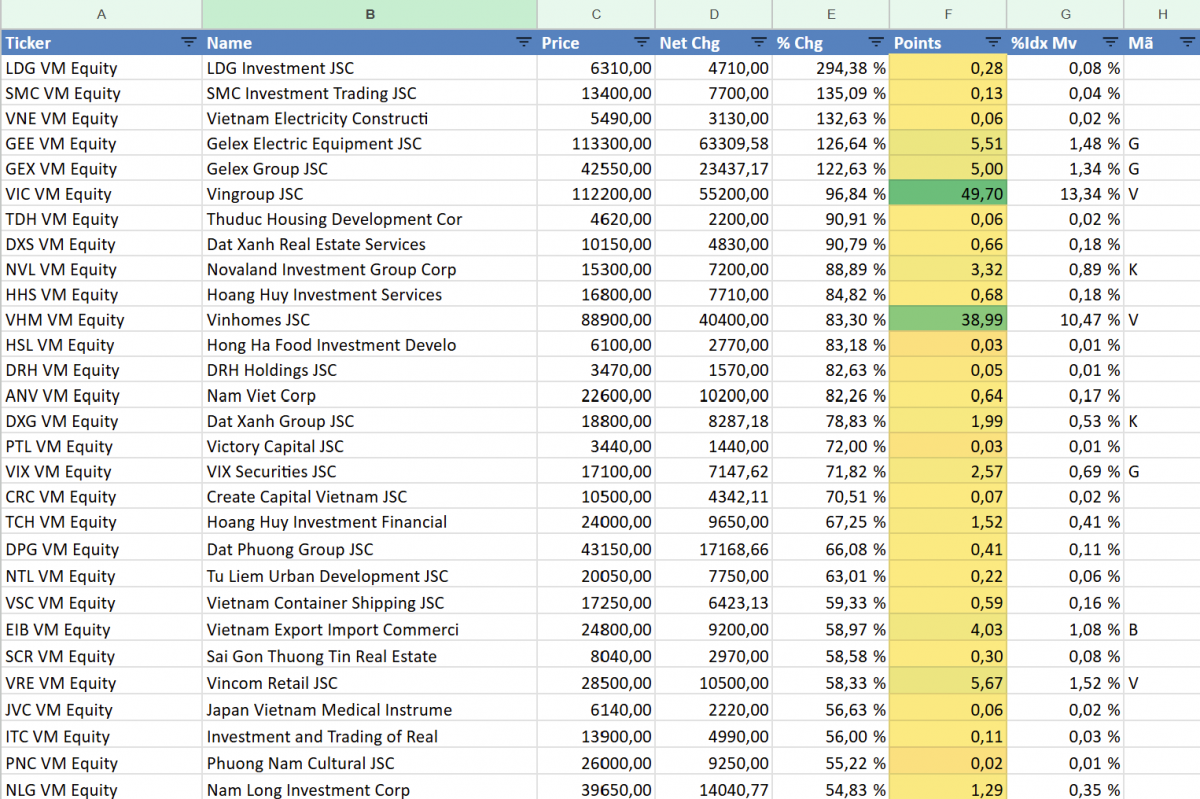Screen dimensions: 1200x799
Task: Select Vietnam Container Shipping JSC cell
Action: point(370,603)
